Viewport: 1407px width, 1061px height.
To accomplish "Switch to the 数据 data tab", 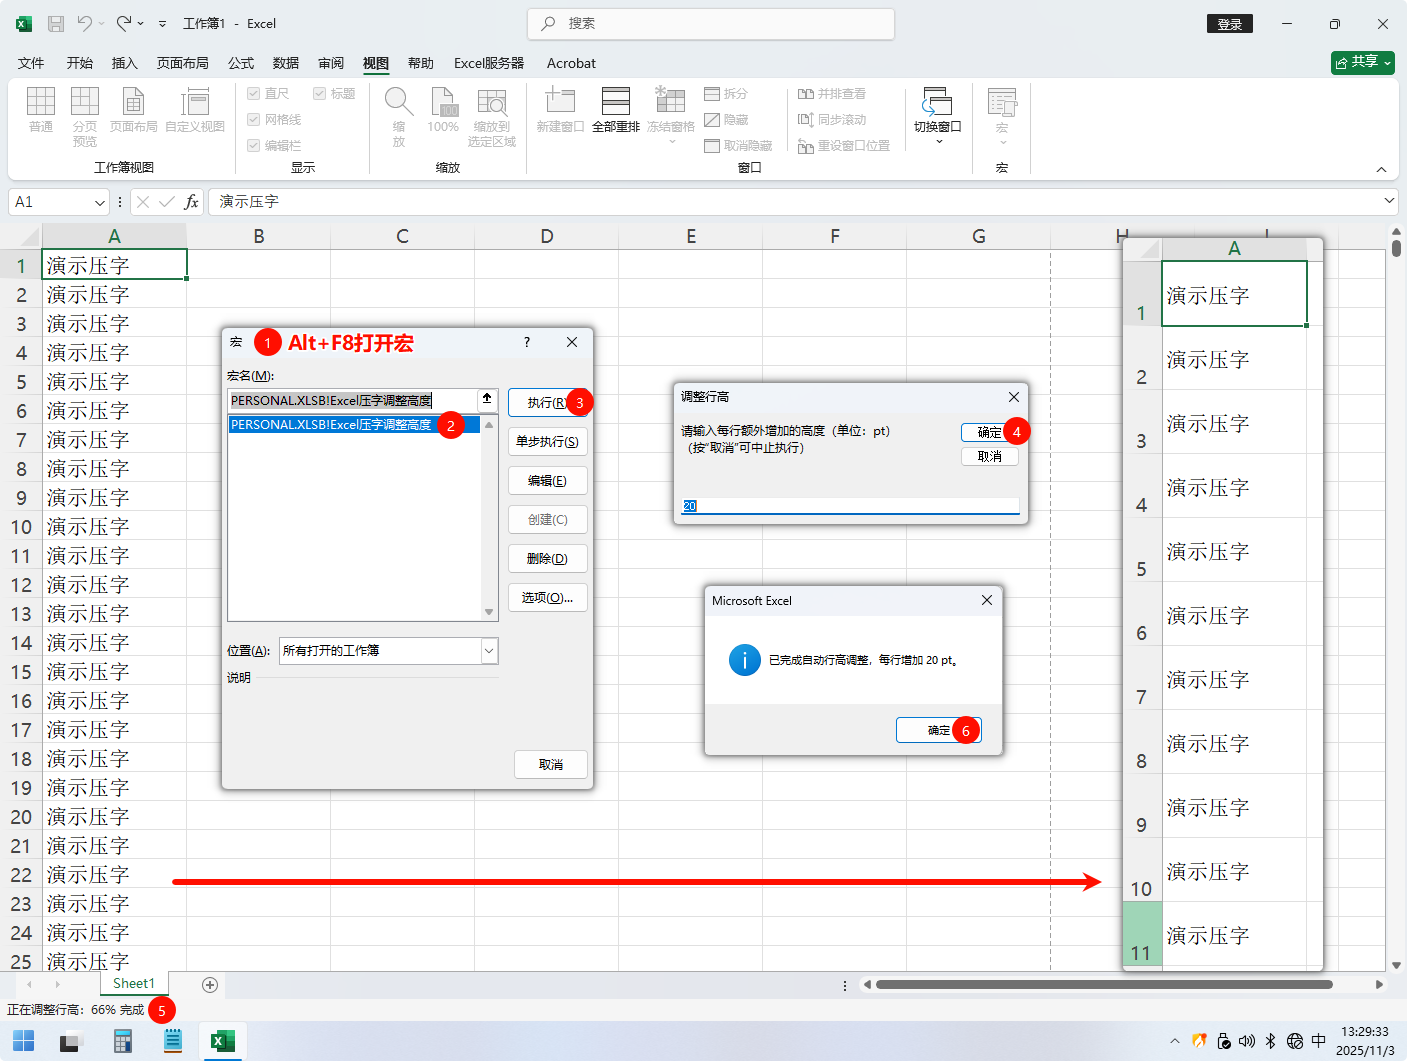I will pos(286,63).
